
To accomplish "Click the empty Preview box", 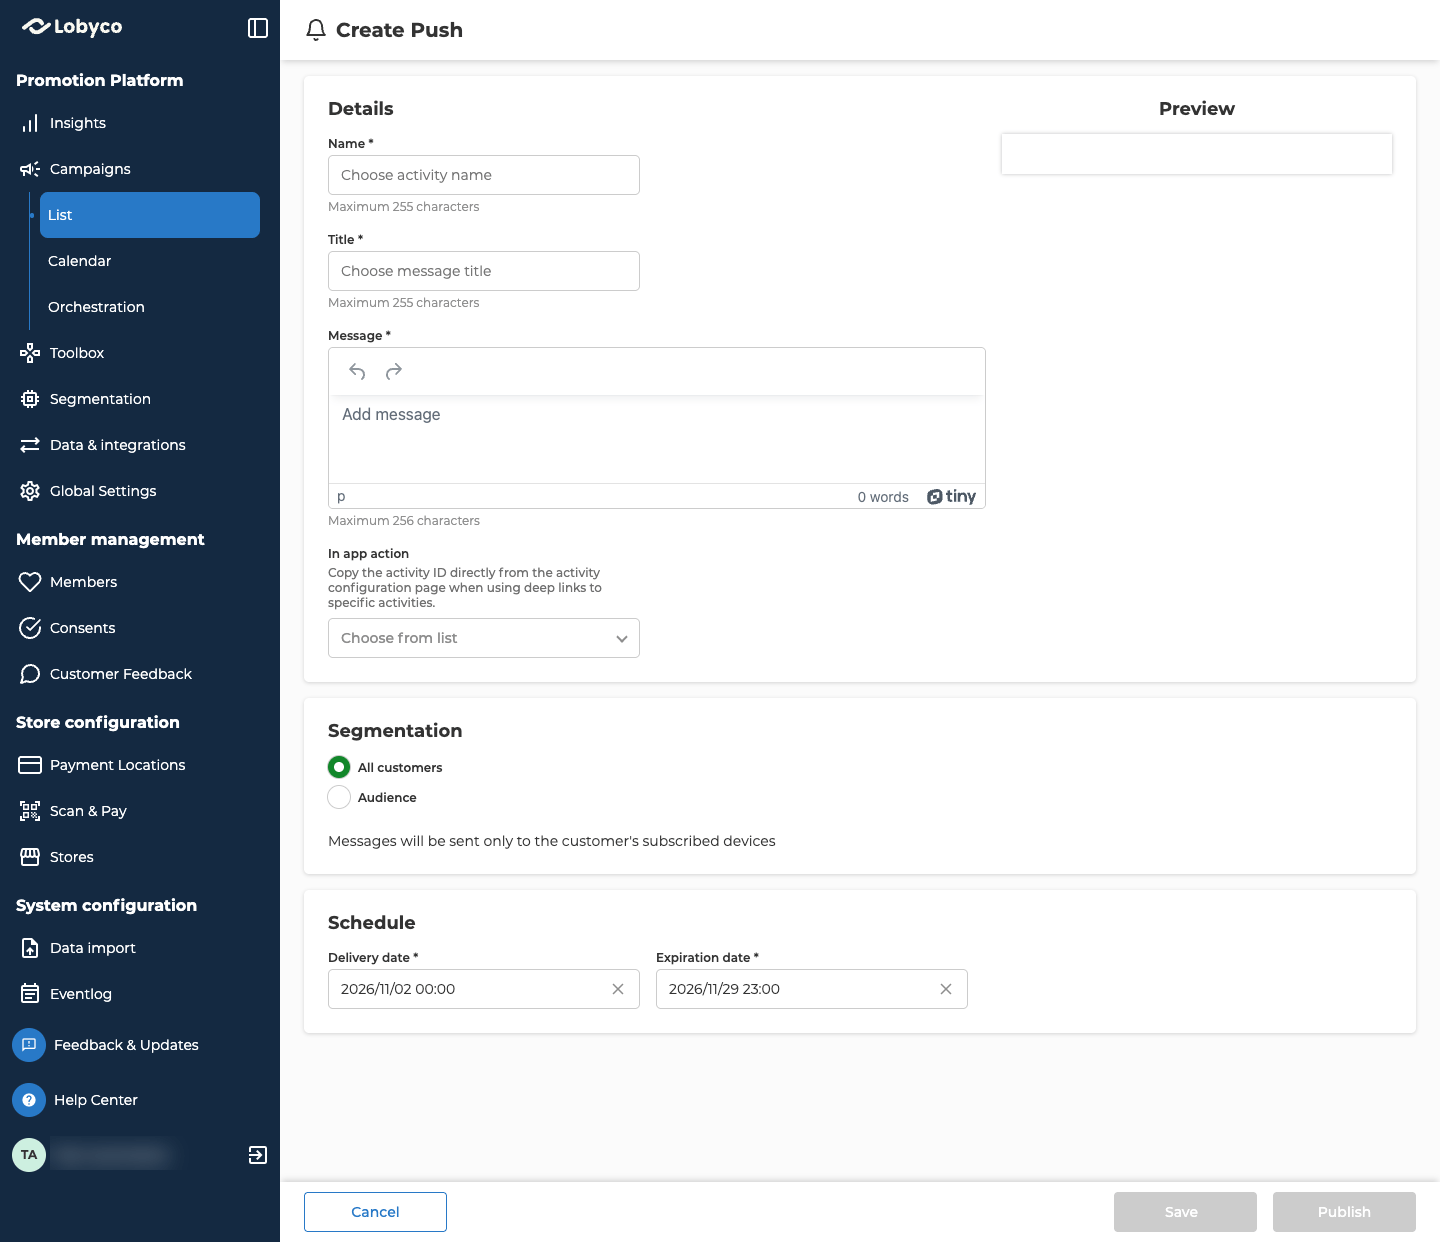I will [x=1197, y=154].
